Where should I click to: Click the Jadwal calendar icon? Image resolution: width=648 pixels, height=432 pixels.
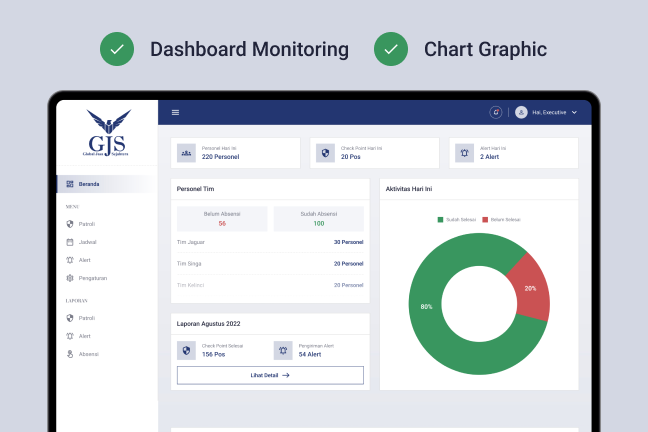[x=70, y=242]
